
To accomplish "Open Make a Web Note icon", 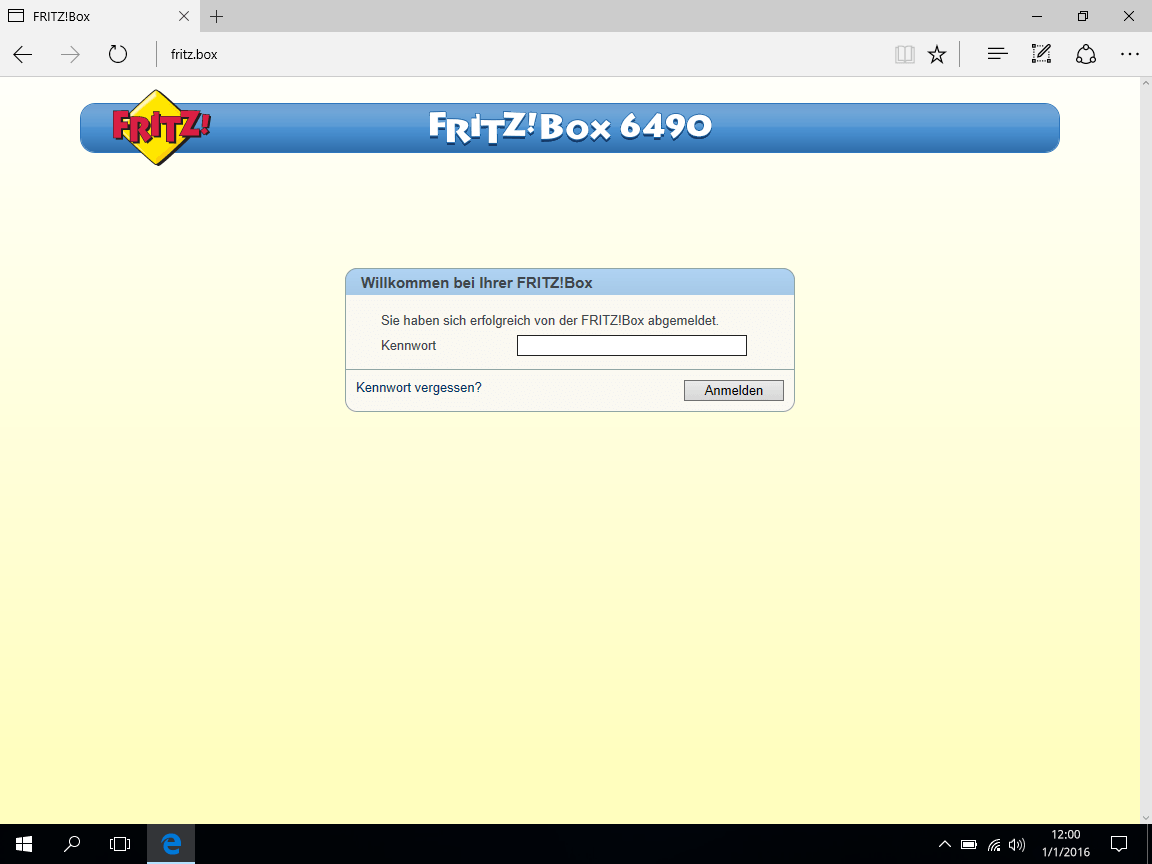I will coord(1041,54).
